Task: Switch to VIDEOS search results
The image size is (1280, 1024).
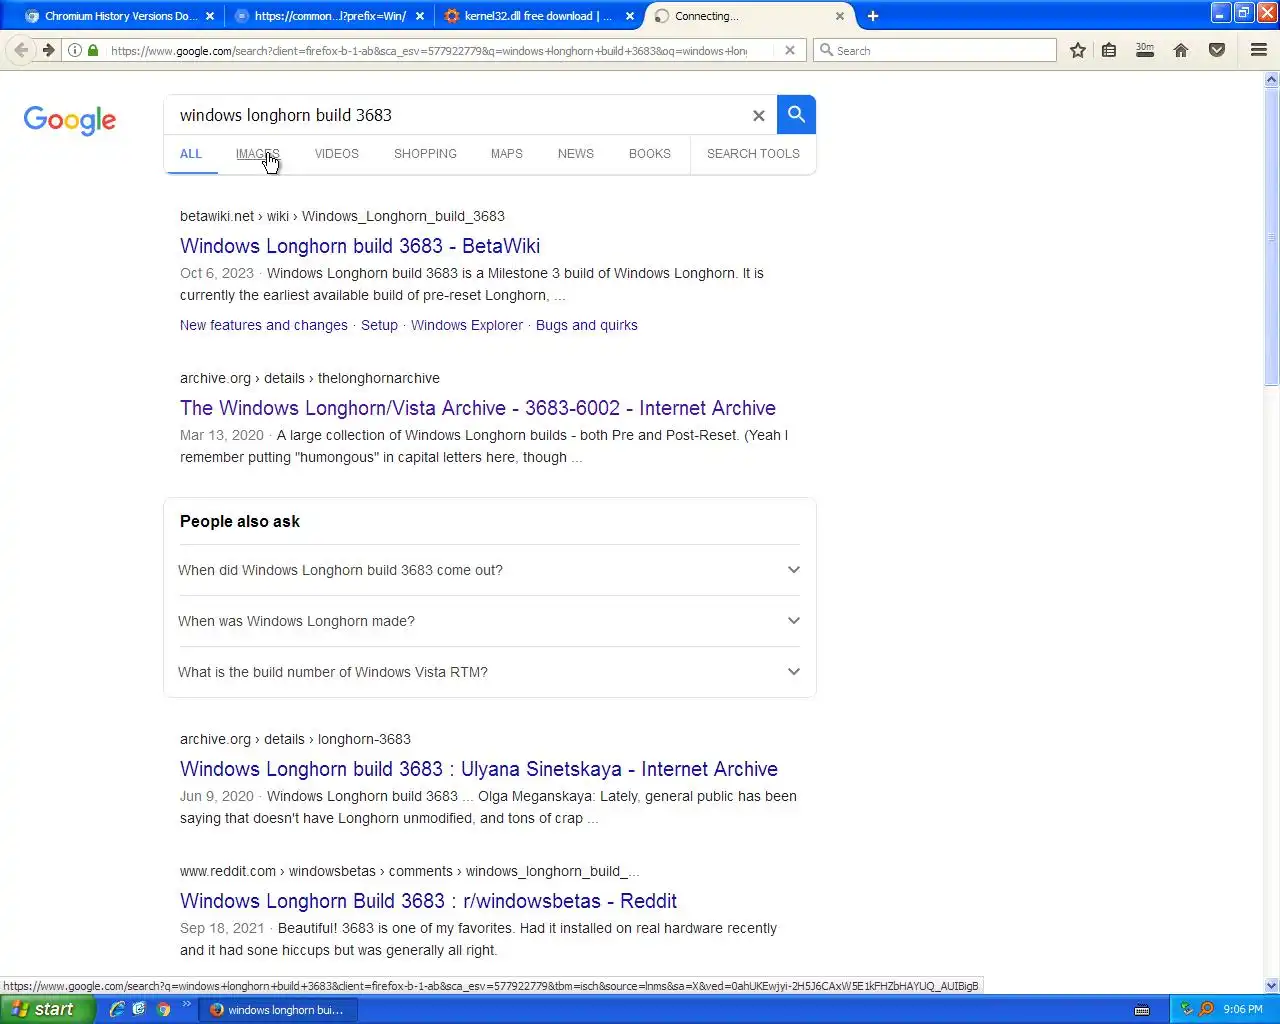Action: coord(337,154)
